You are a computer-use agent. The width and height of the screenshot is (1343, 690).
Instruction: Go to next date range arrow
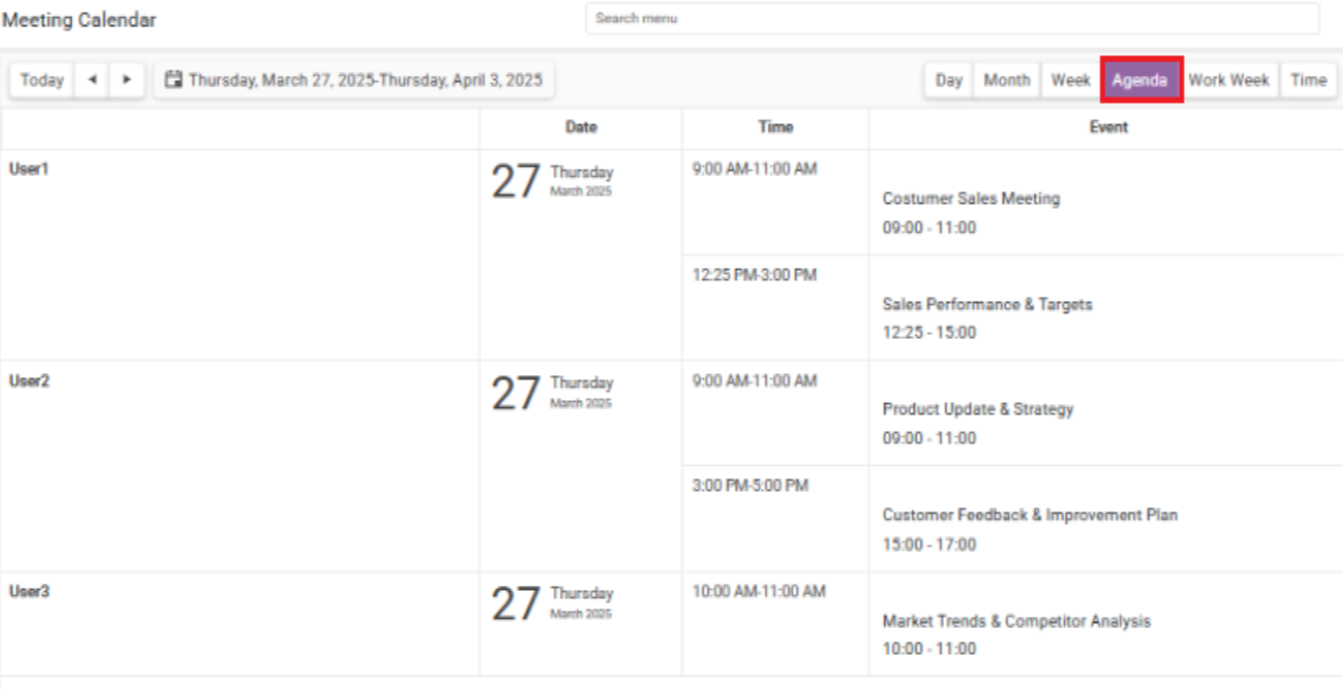(127, 80)
